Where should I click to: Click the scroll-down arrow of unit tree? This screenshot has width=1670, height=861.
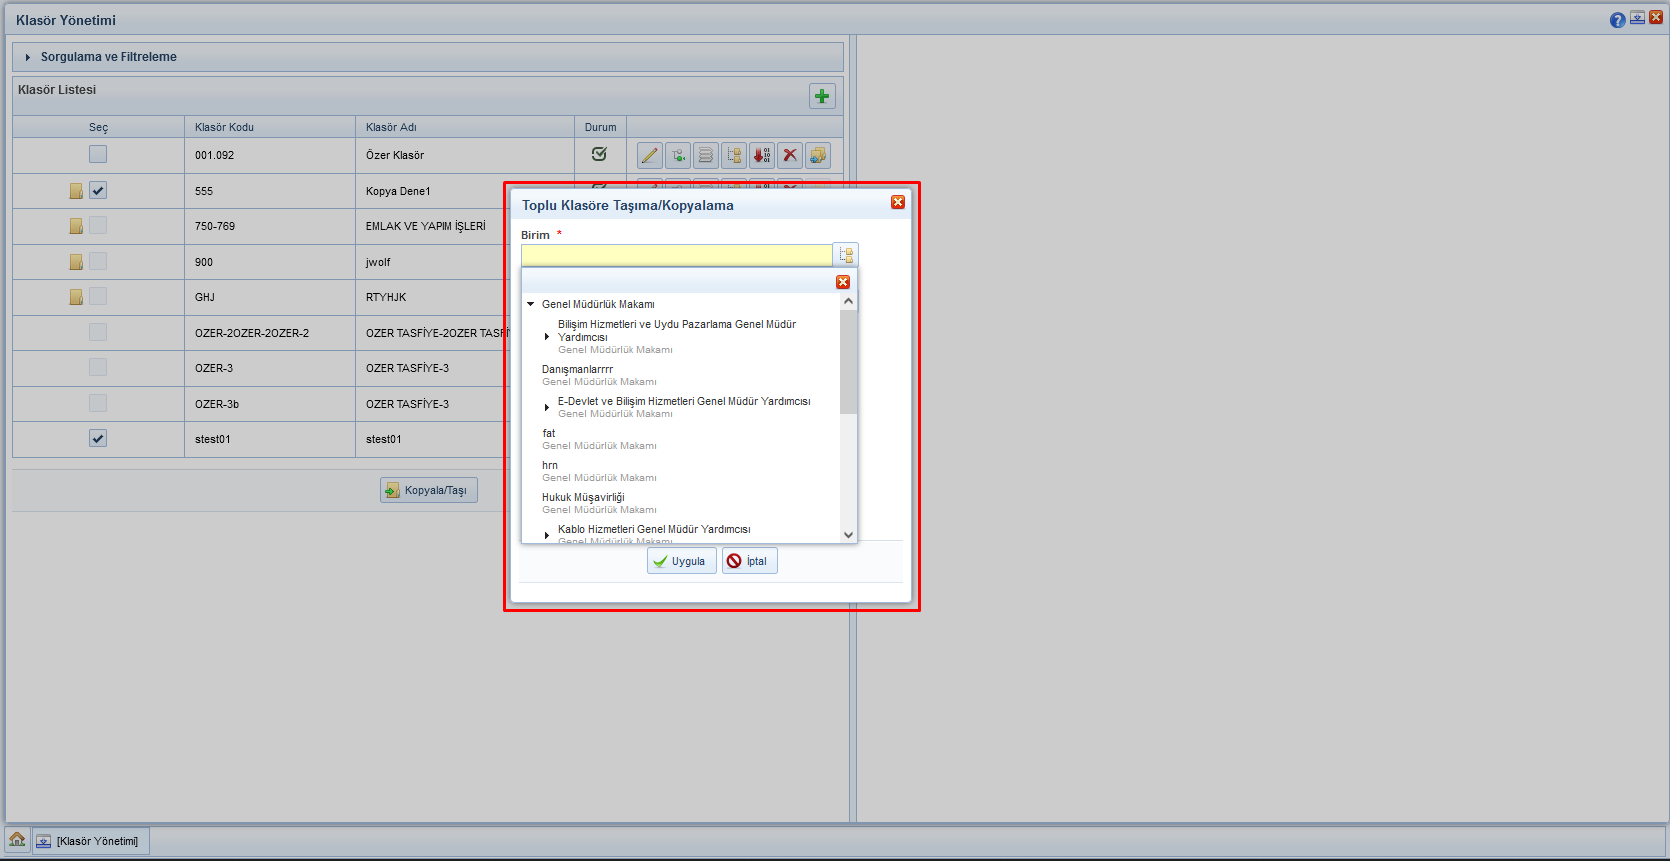(x=848, y=535)
